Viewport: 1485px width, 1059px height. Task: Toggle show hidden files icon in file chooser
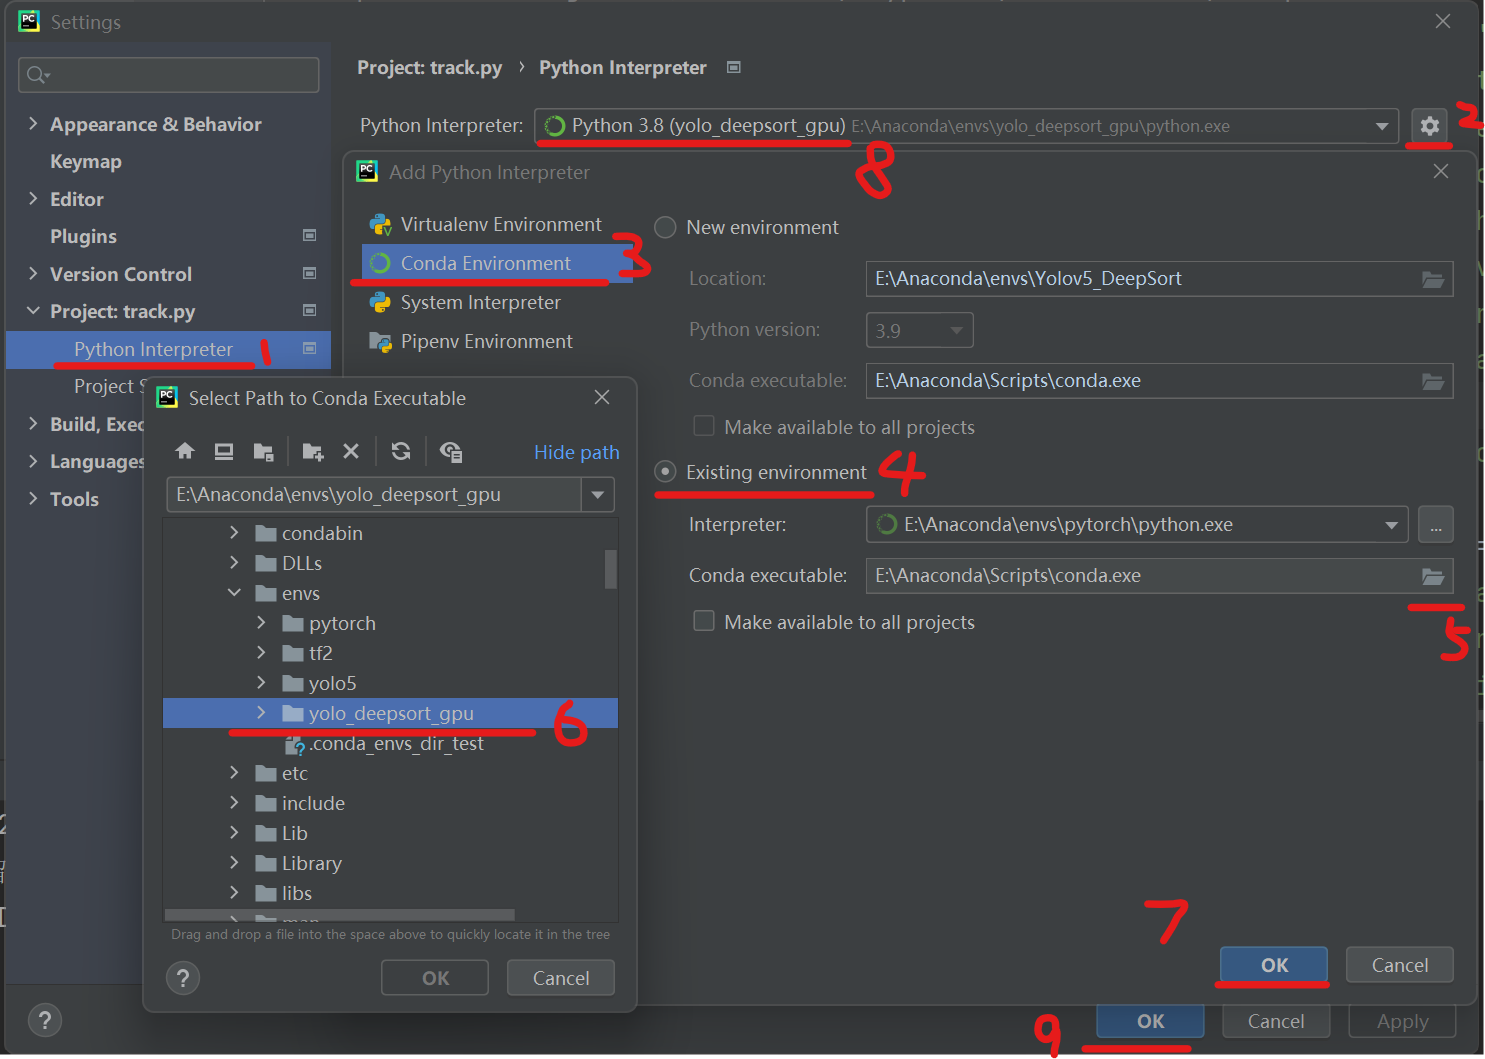(451, 451)
